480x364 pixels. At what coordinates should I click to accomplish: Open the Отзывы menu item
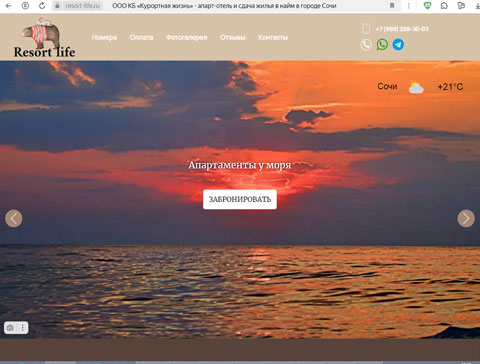tap(232, 37)
